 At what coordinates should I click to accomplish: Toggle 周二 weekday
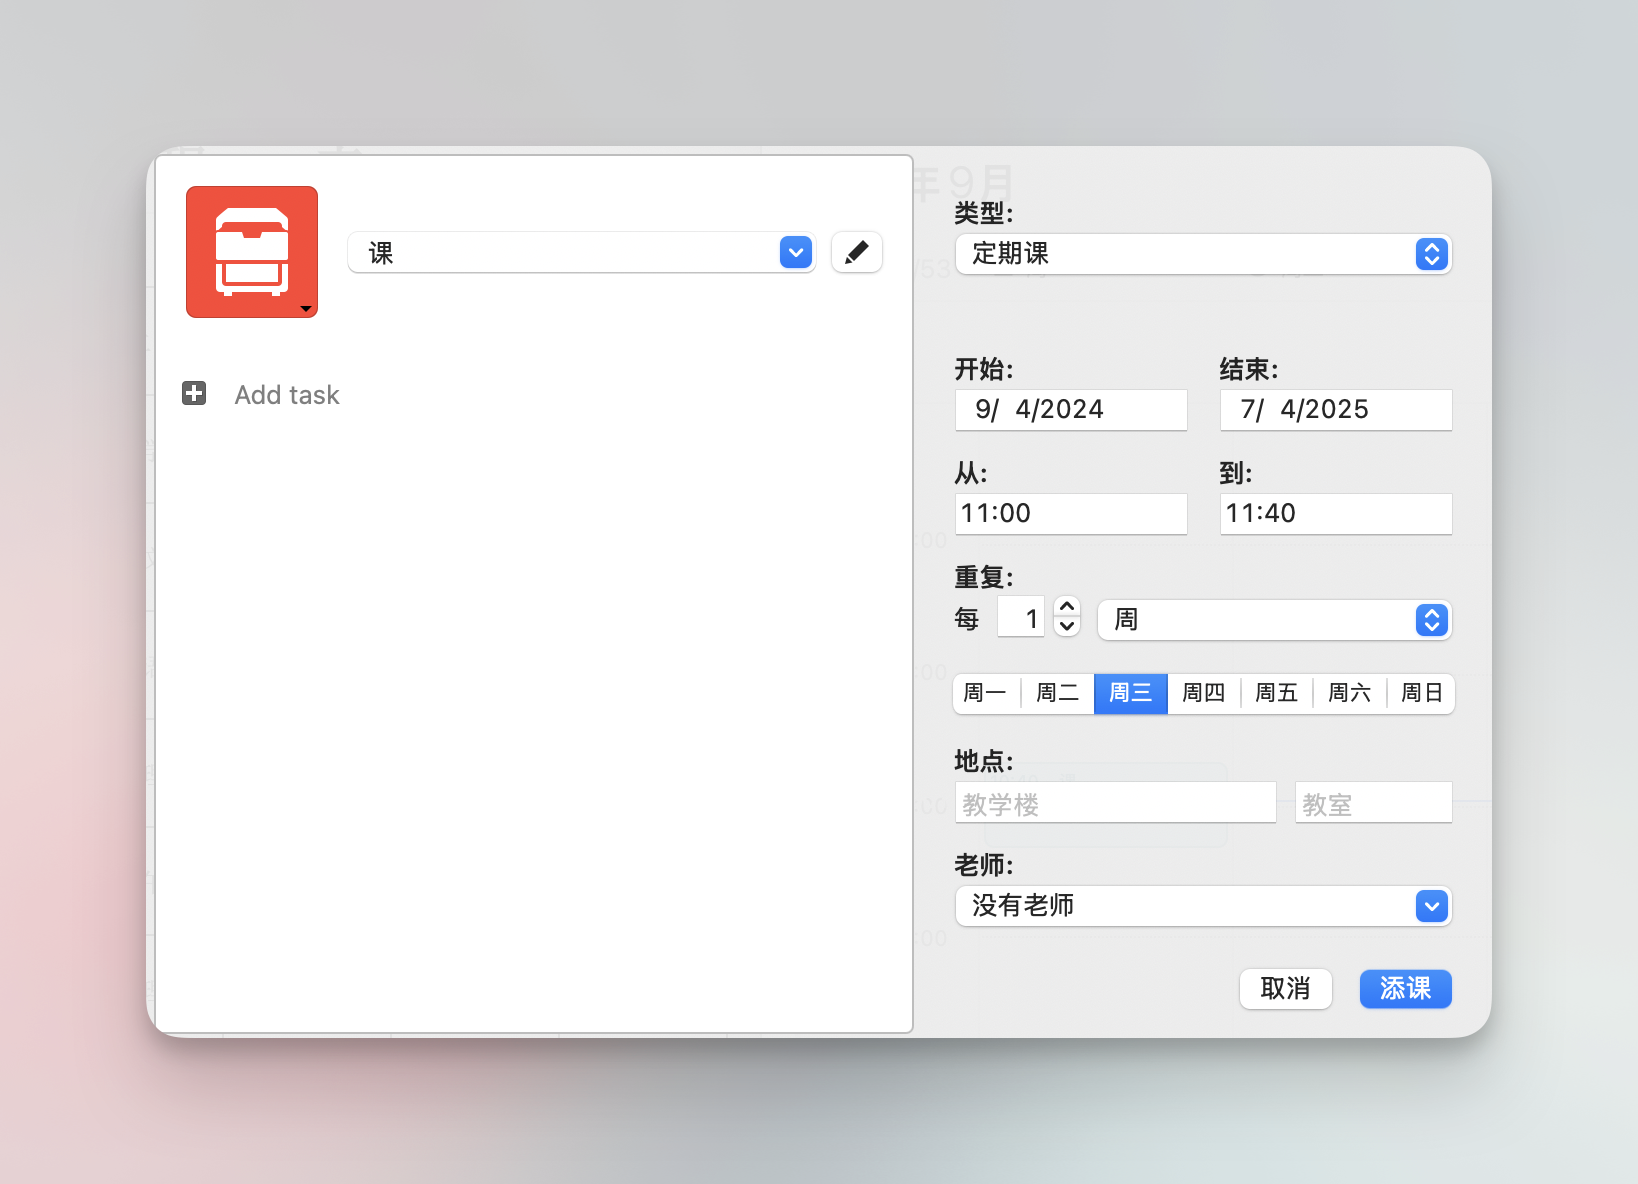1057,693
